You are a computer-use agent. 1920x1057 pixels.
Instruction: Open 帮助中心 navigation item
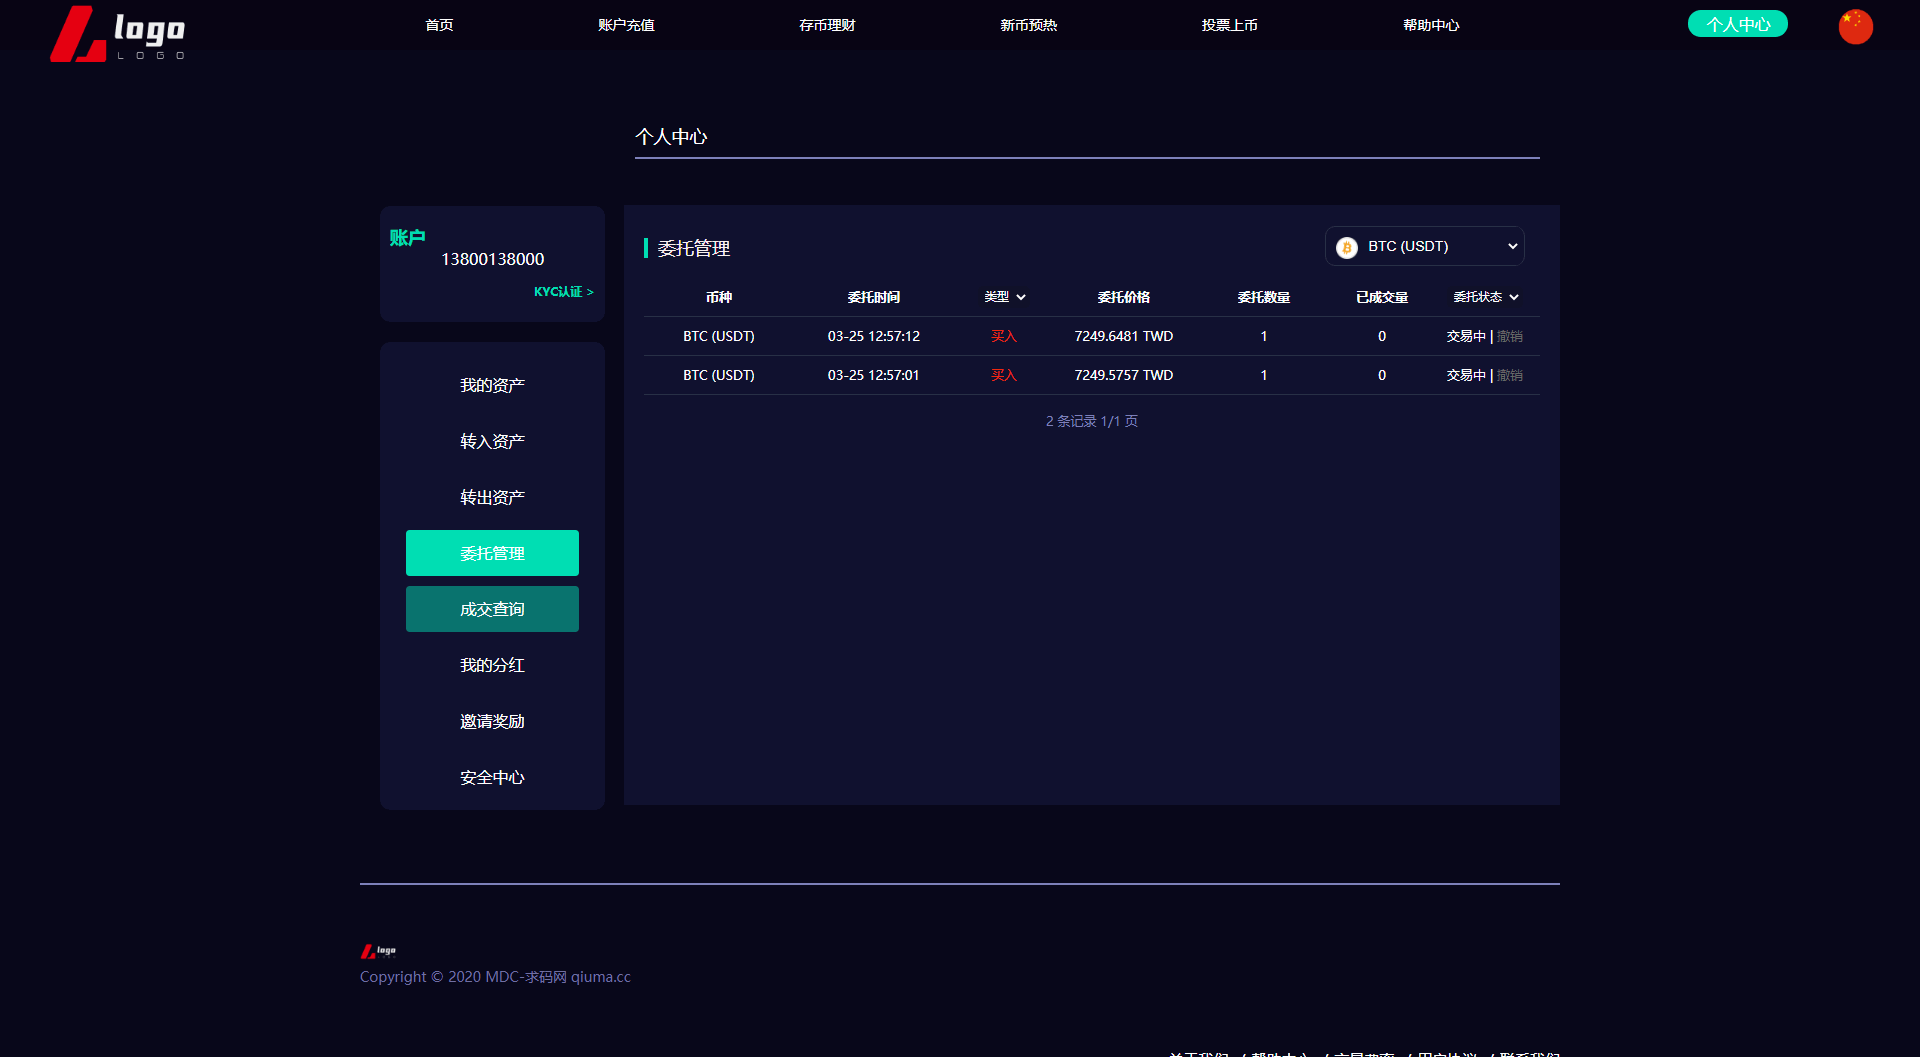[1430, 25]
